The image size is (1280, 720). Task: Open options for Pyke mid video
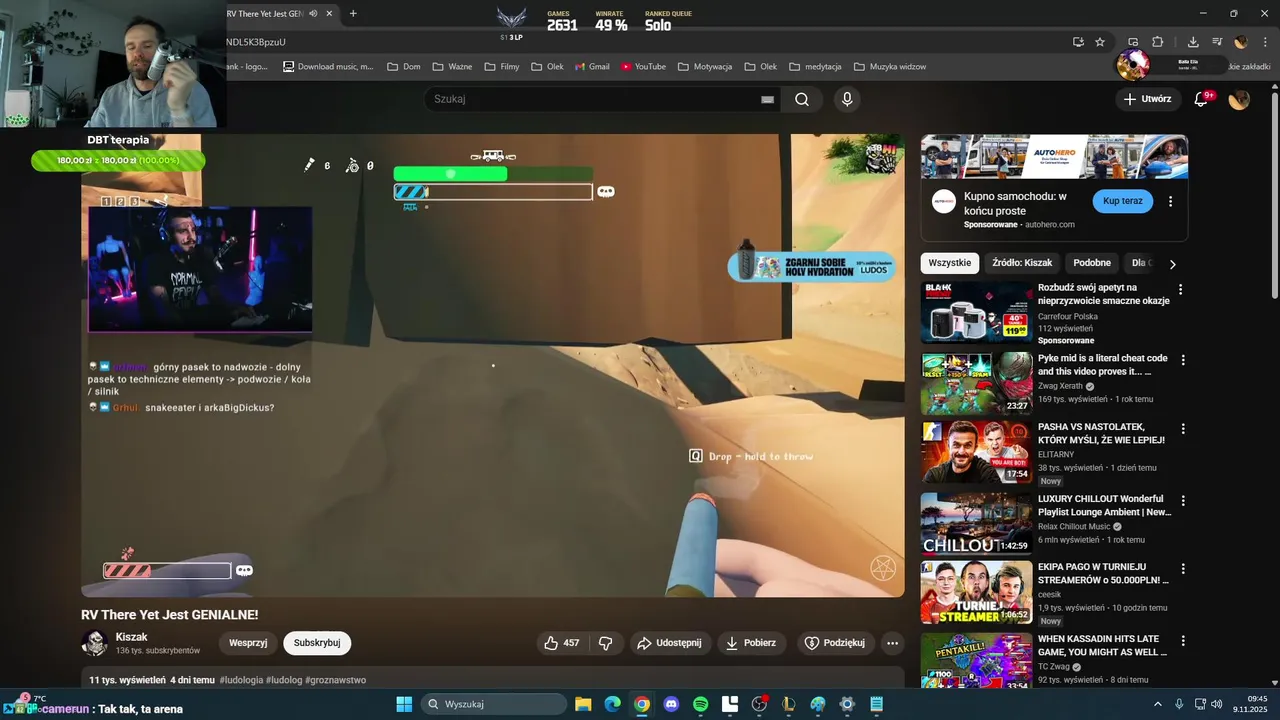(1183, 360)
